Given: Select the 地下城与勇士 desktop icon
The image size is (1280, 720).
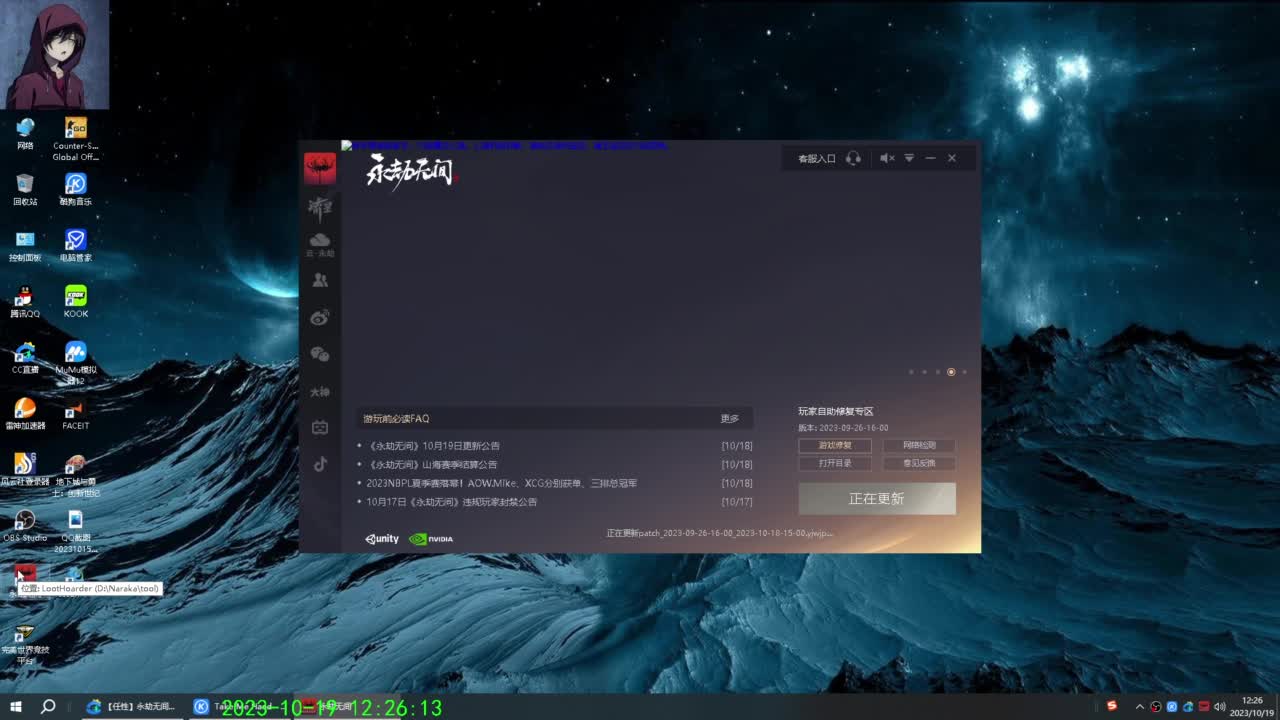Looking at the screenshot, I should coord(75,475).
